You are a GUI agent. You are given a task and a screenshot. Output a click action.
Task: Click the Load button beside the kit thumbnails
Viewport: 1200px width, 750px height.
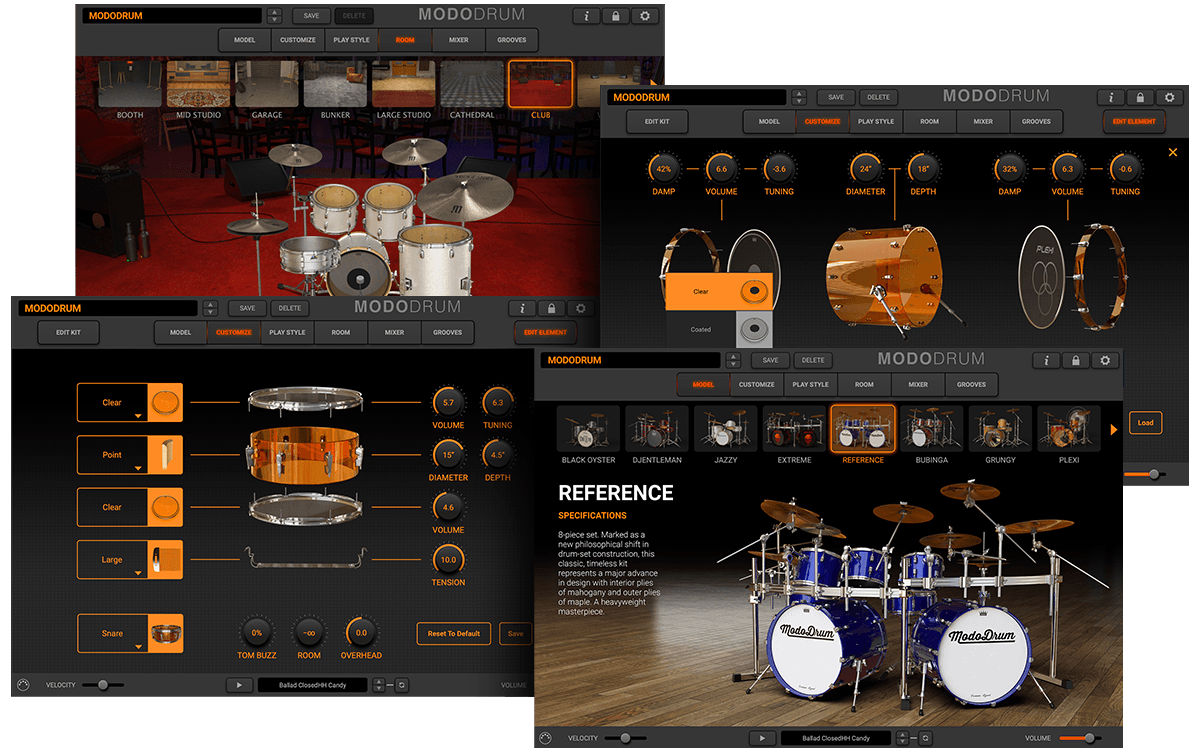tap(1145, 423)
